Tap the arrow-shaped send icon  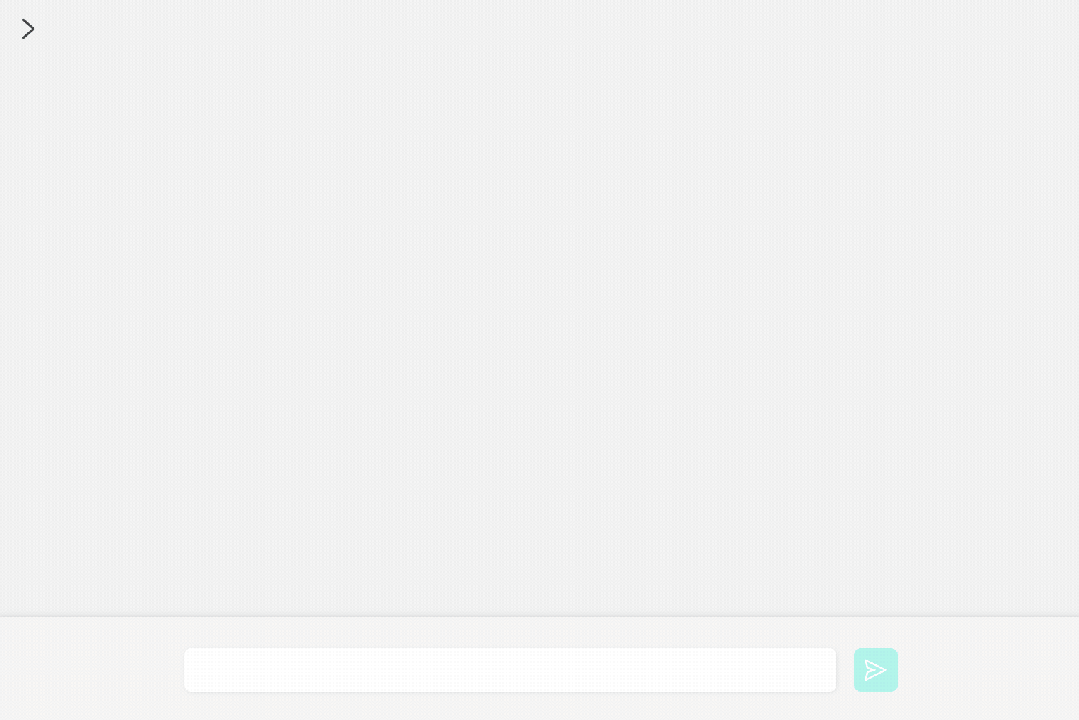coord(875,670)
